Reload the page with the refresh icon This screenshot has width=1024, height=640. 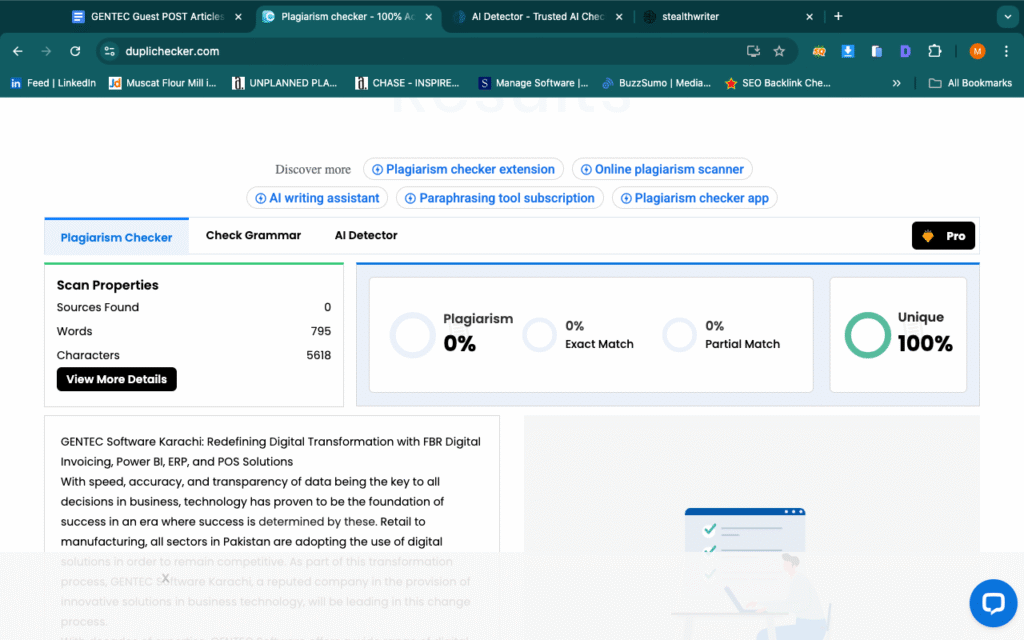[x=75, y=51]
